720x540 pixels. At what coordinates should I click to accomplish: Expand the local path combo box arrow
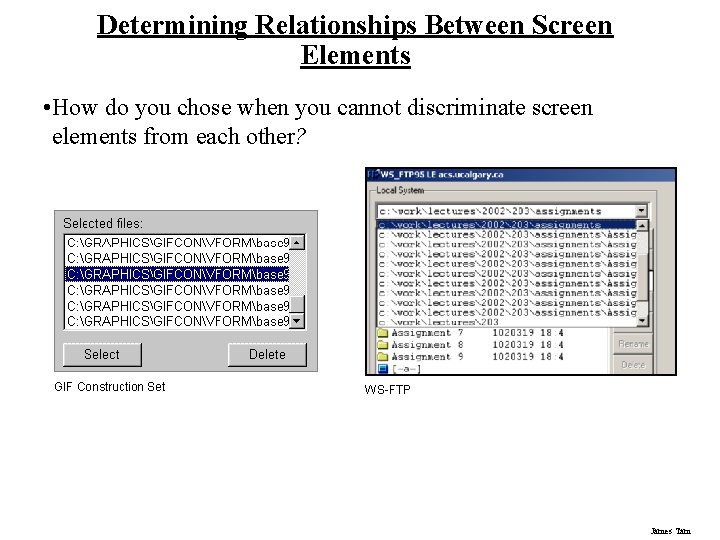[641, 211]
